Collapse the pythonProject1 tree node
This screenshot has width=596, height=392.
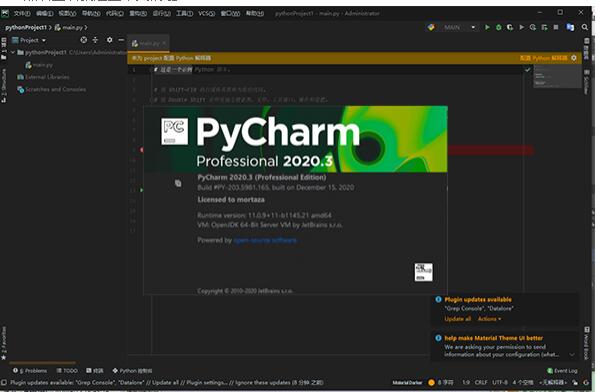tap(13, 52)
